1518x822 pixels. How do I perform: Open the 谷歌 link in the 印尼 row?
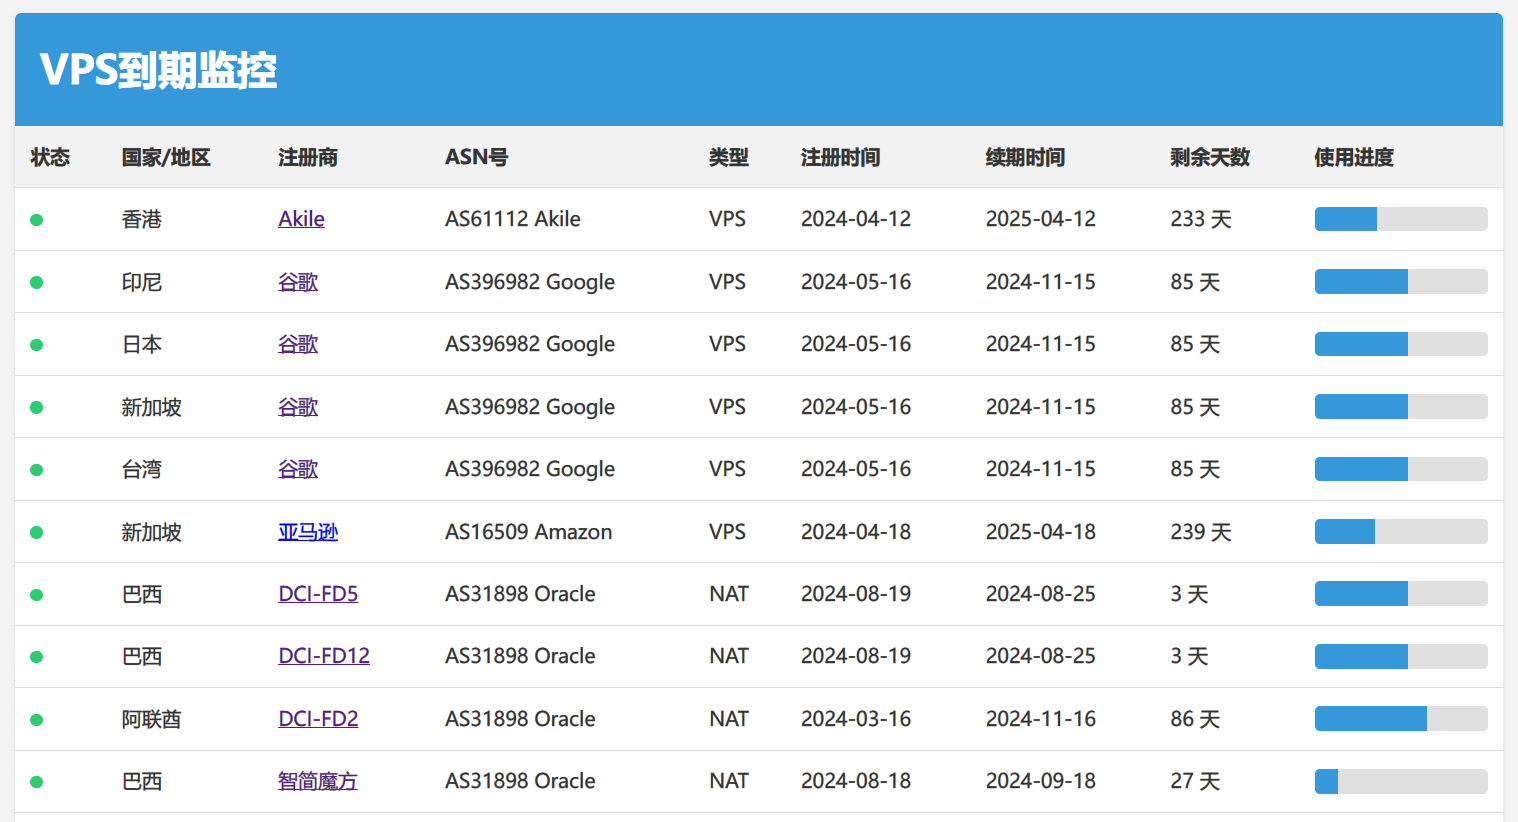298,282
